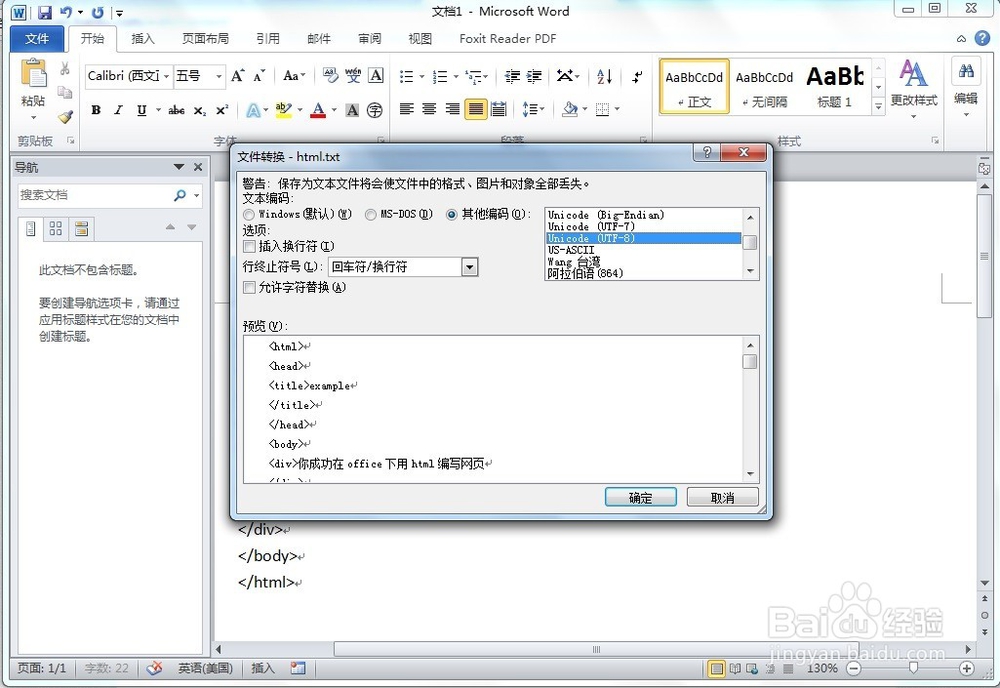
Task: Click the Sort A-Z icon
Action: pyautogui.click(x=605, y=77)
